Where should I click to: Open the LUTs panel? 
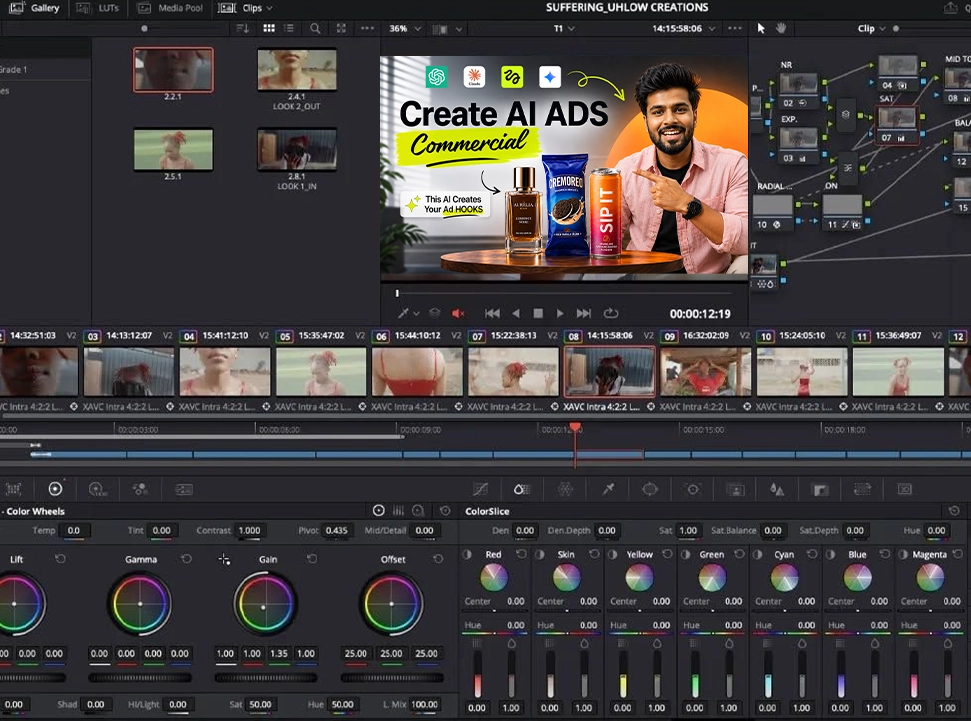click(97, 8)
